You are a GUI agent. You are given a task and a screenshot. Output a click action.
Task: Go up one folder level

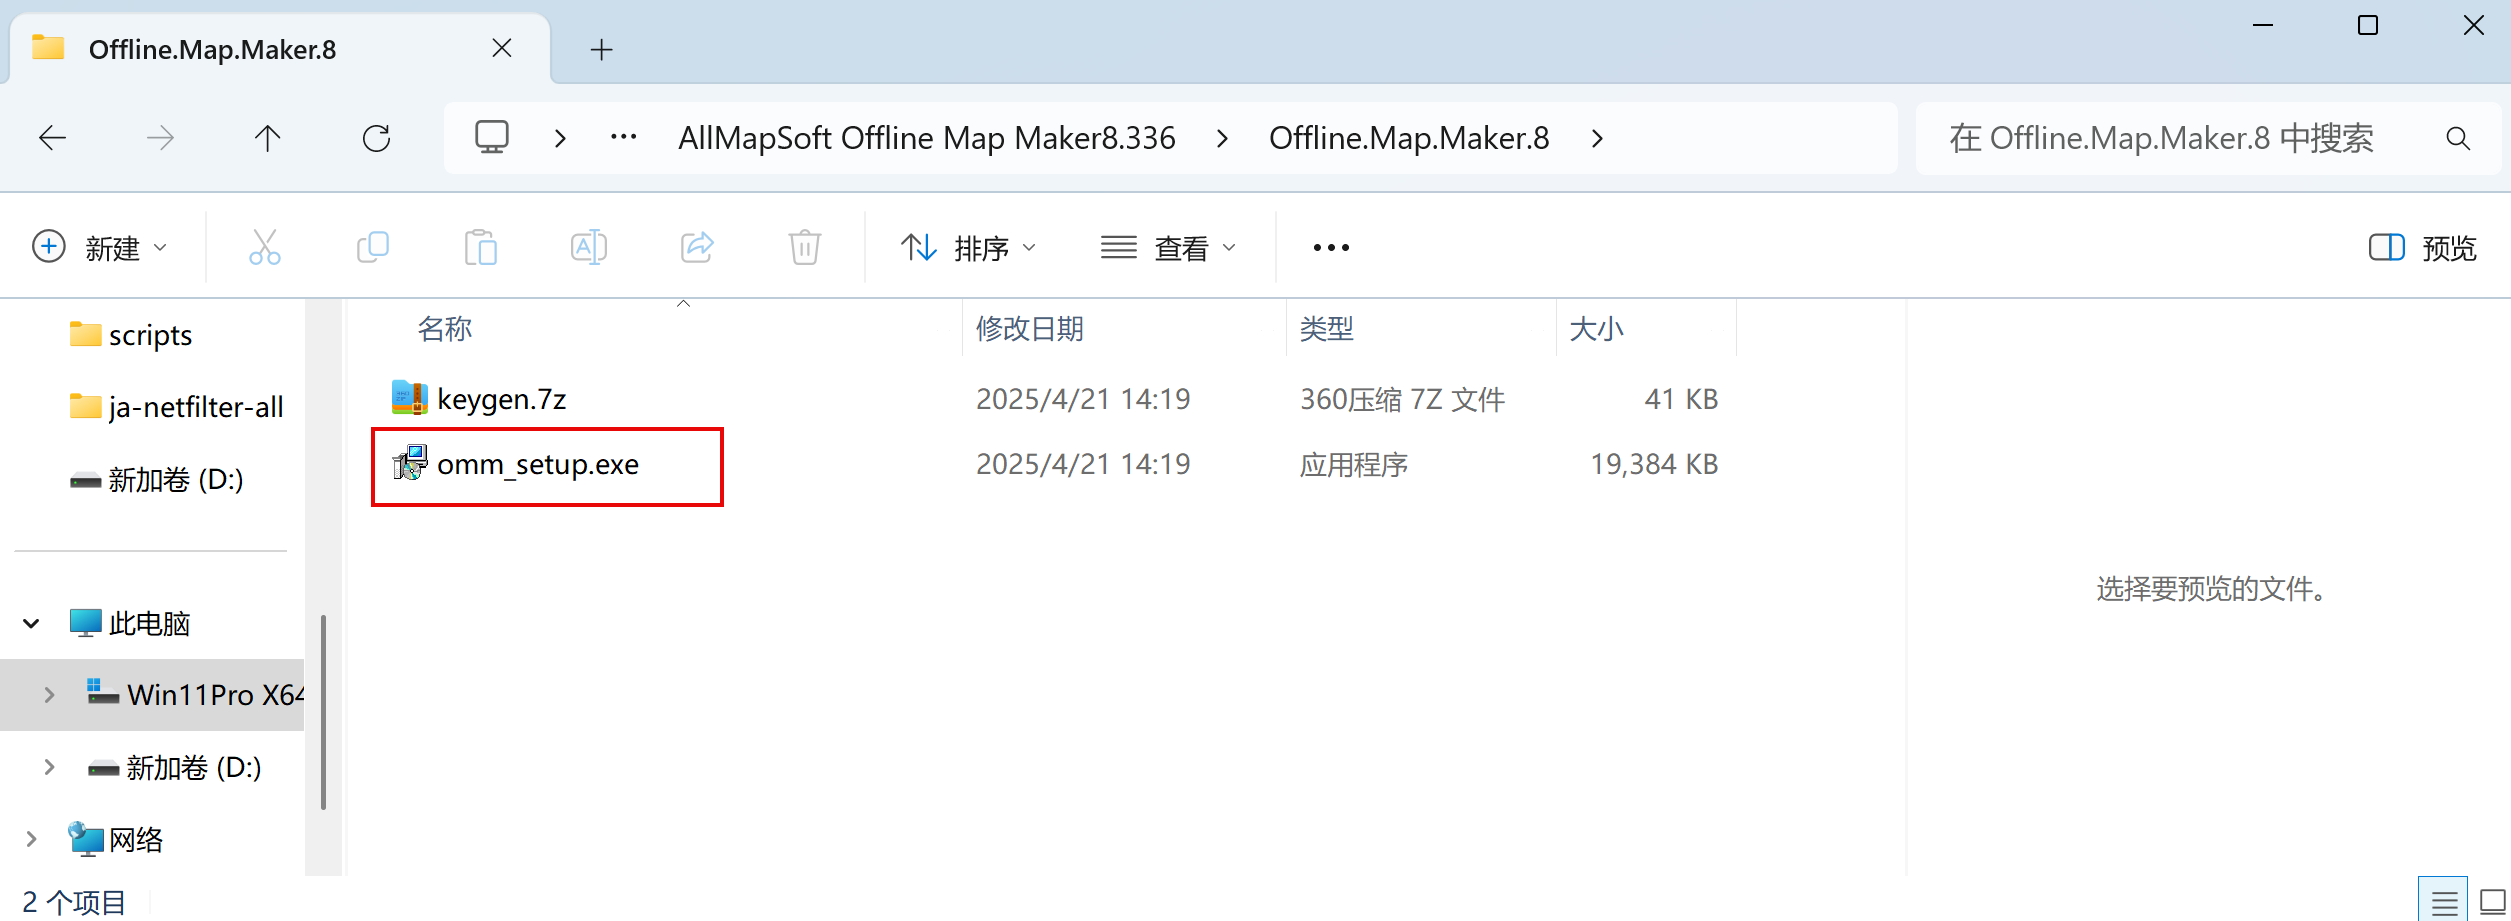(x=267, y=138)
